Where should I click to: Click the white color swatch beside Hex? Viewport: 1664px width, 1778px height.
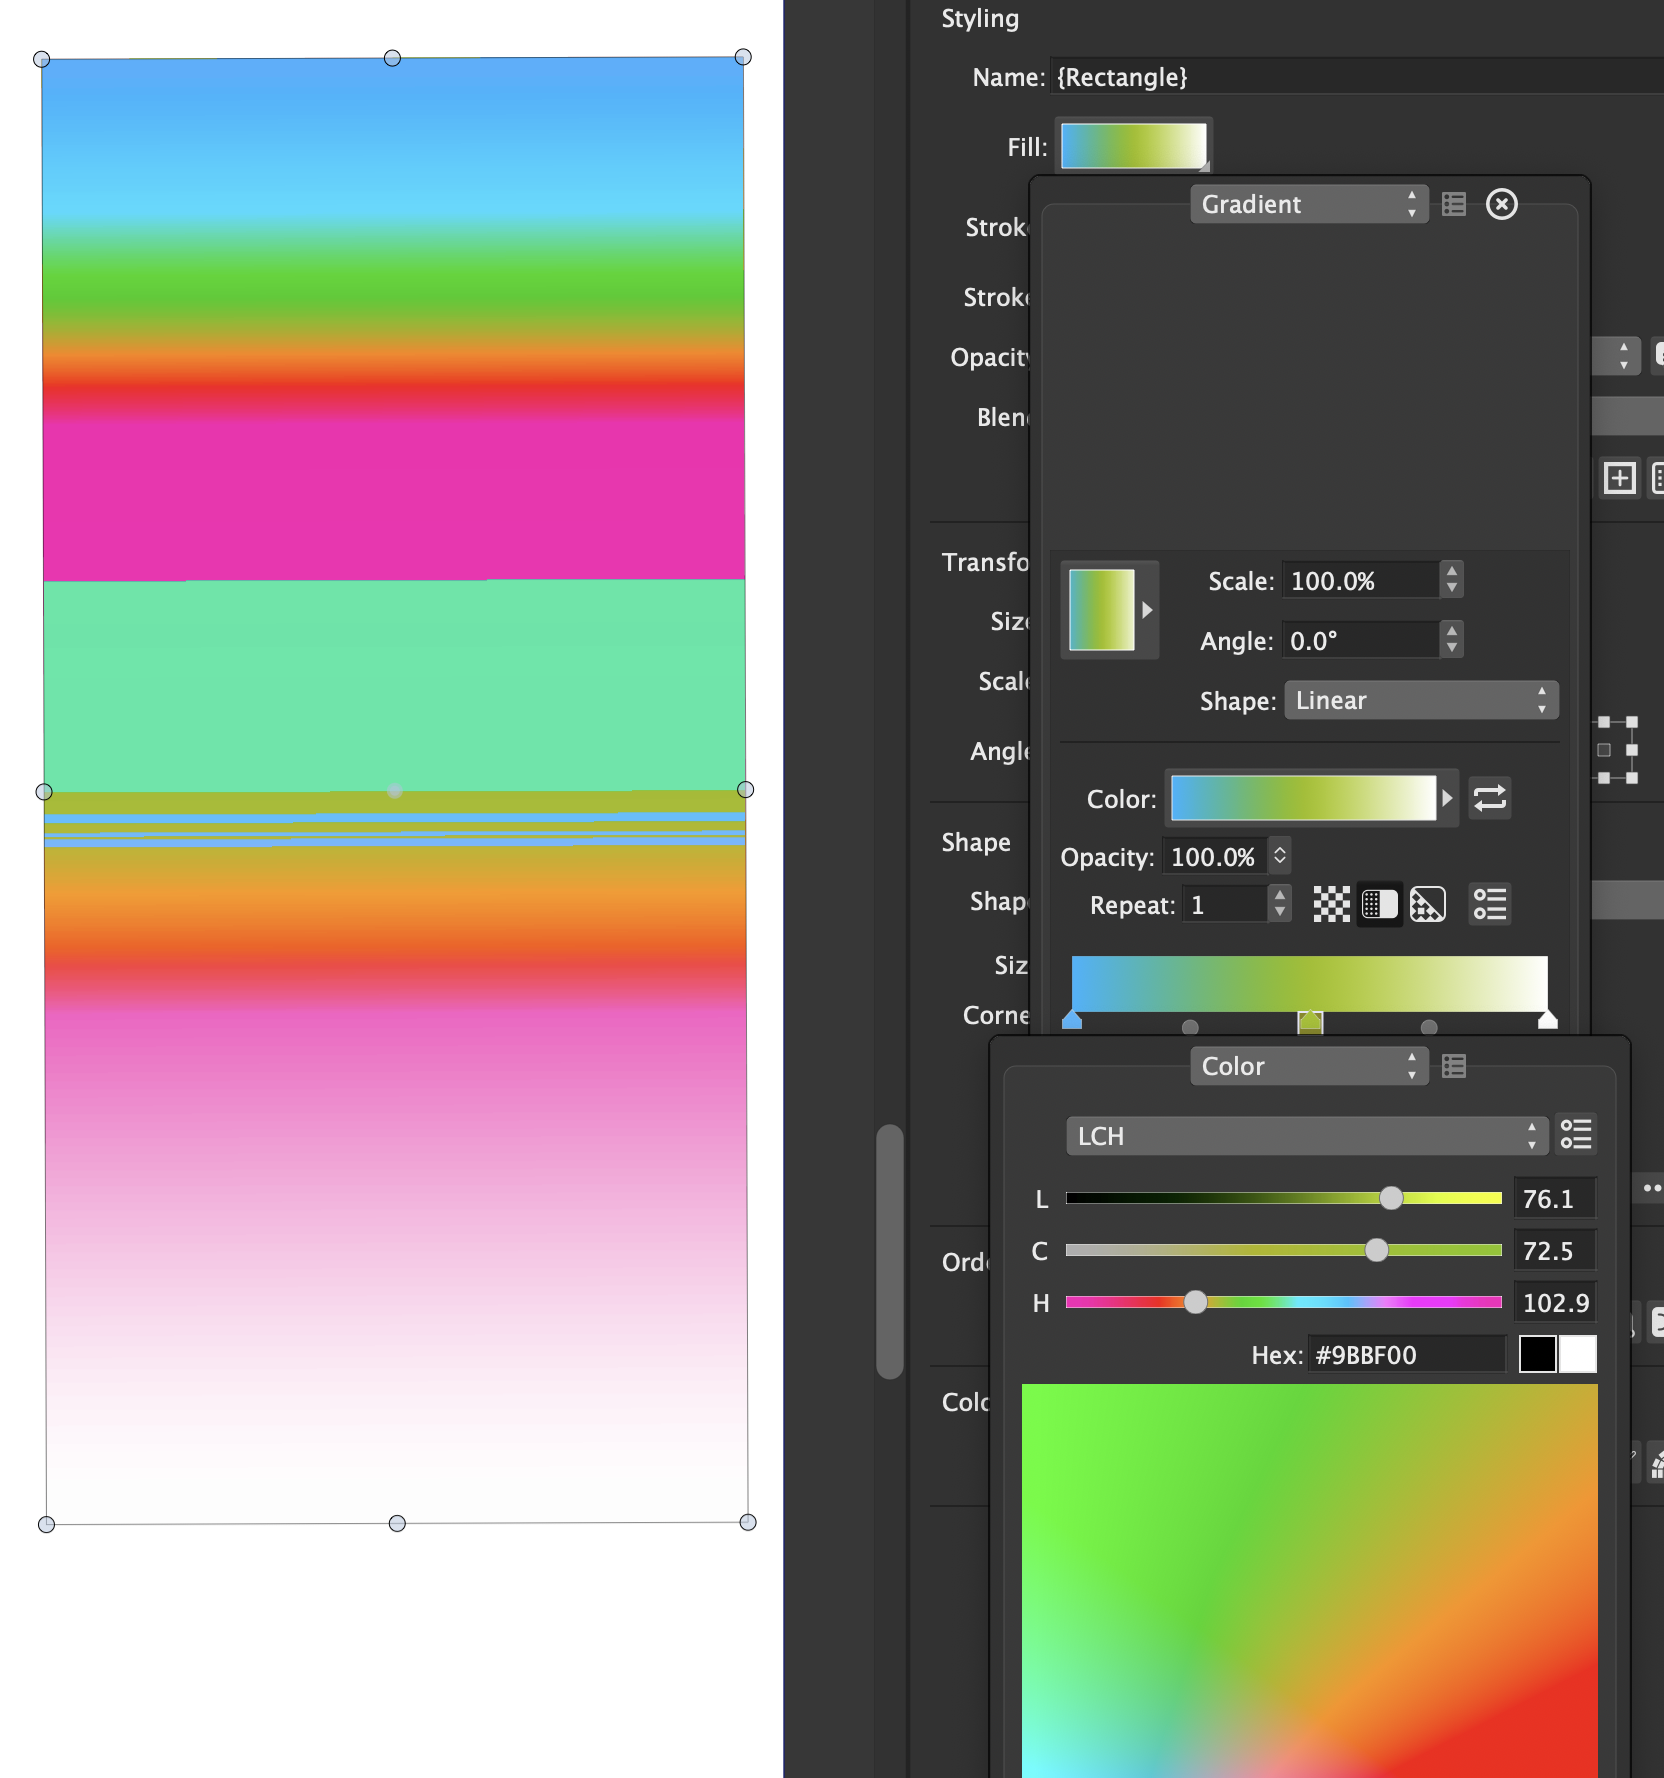pos(1578,1354)
